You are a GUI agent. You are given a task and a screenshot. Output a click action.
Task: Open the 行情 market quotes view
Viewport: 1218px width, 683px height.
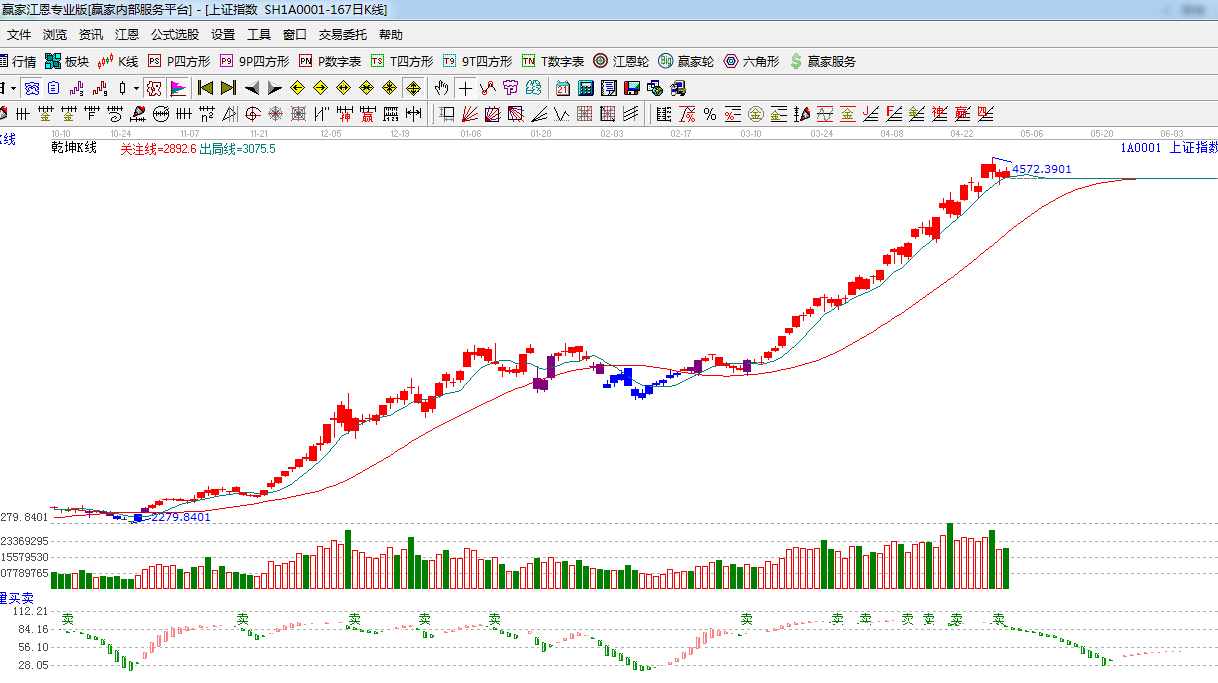18,61
